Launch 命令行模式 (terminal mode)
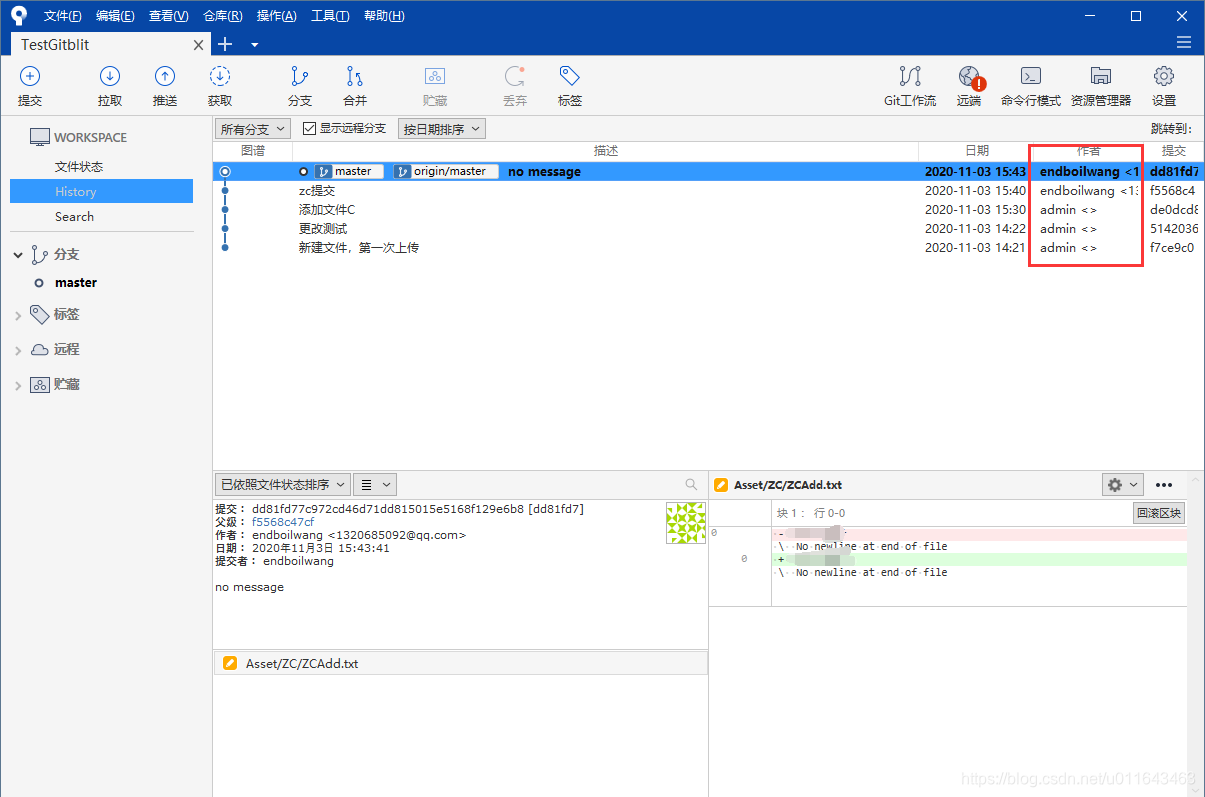Viewport: 1205px width, 797px height. click(1030, 85)
